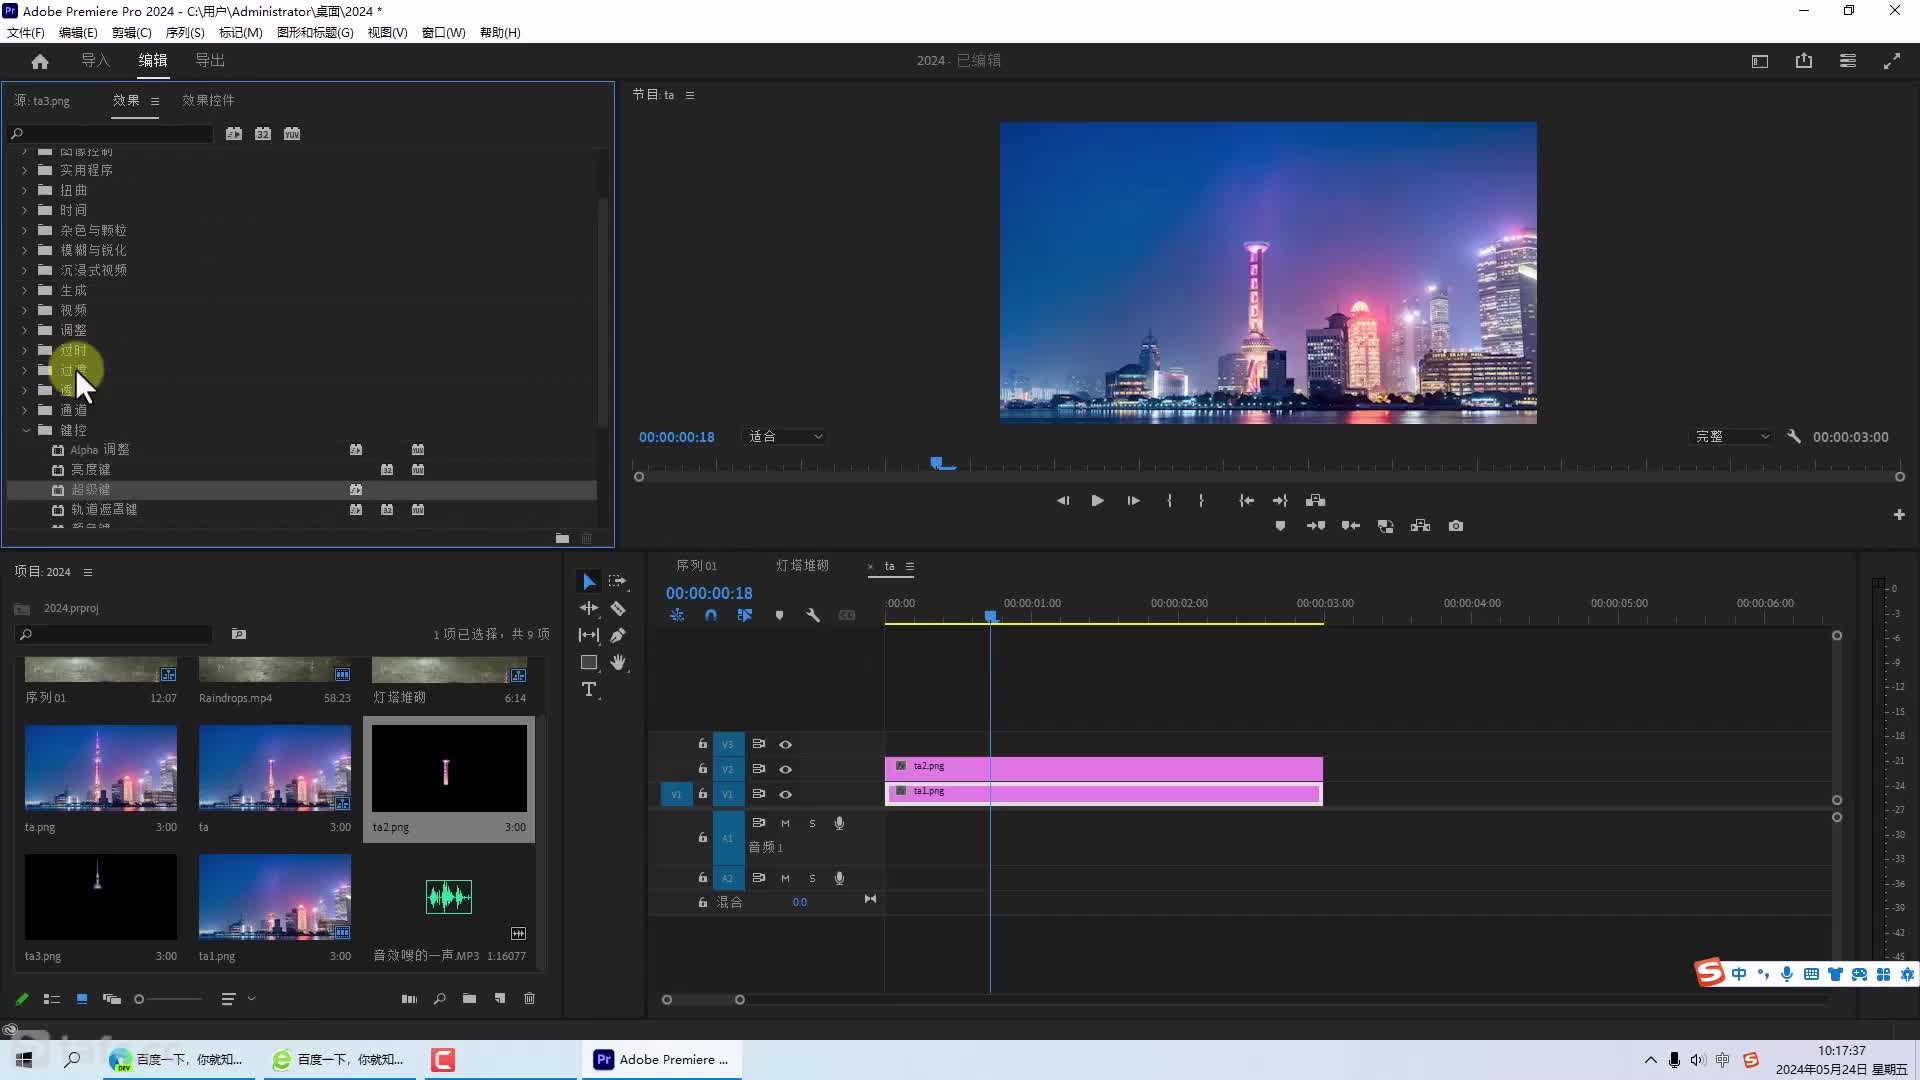Select the Track Select Forward tool
This screenshot has width=1920, height=1080.
coord(618,581)
